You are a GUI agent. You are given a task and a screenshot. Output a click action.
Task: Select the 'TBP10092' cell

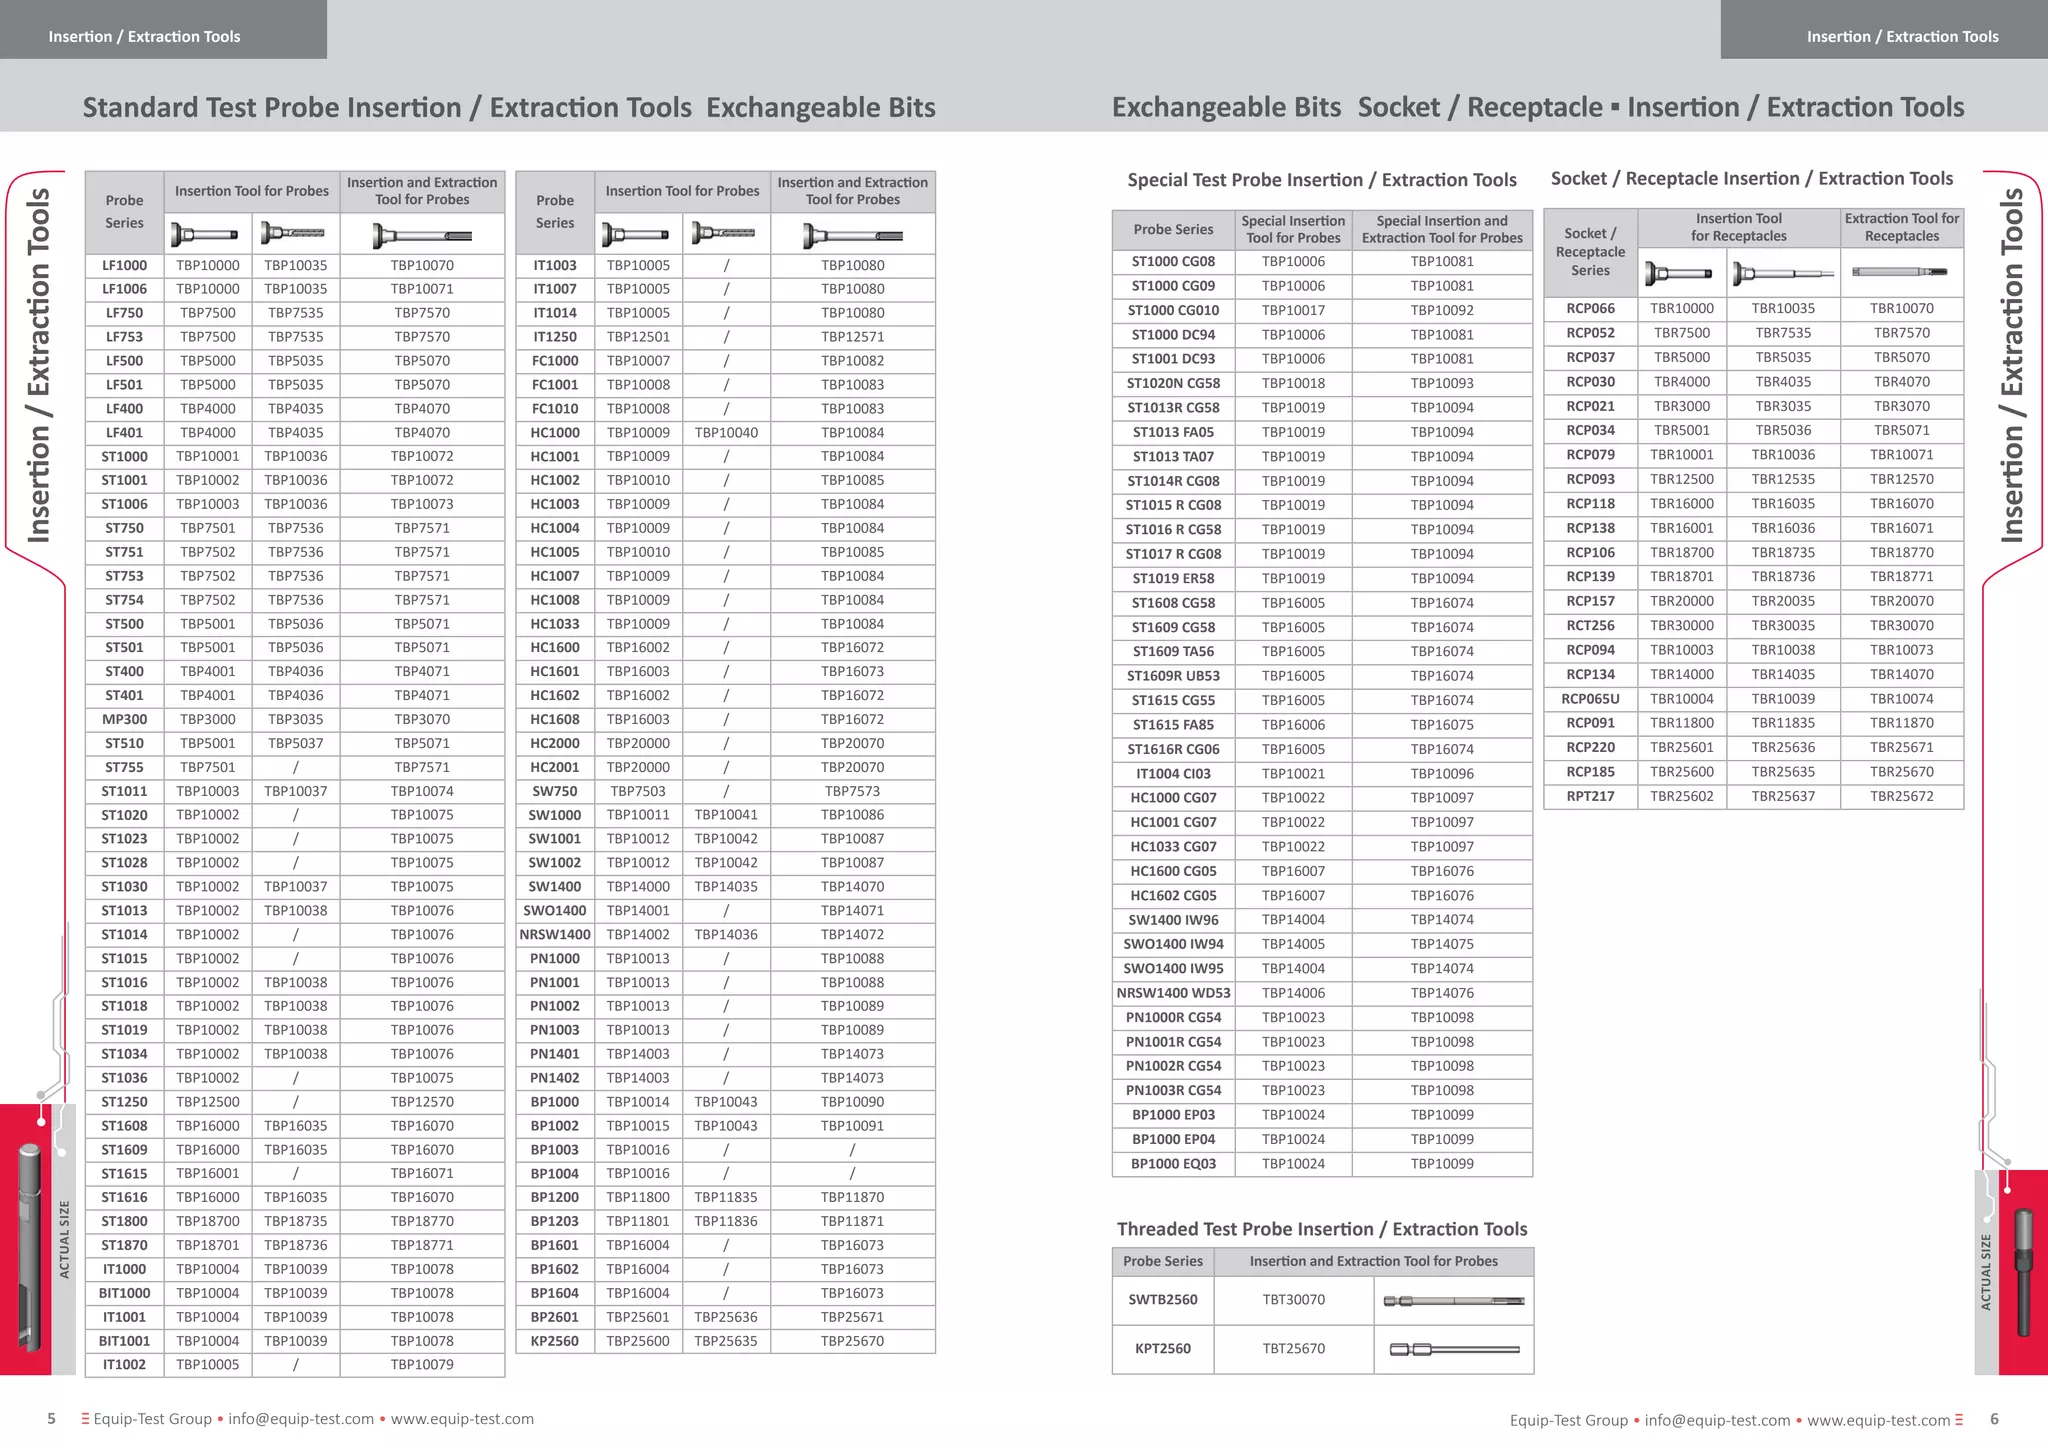pyautogui.click(x=1442, y=310)
